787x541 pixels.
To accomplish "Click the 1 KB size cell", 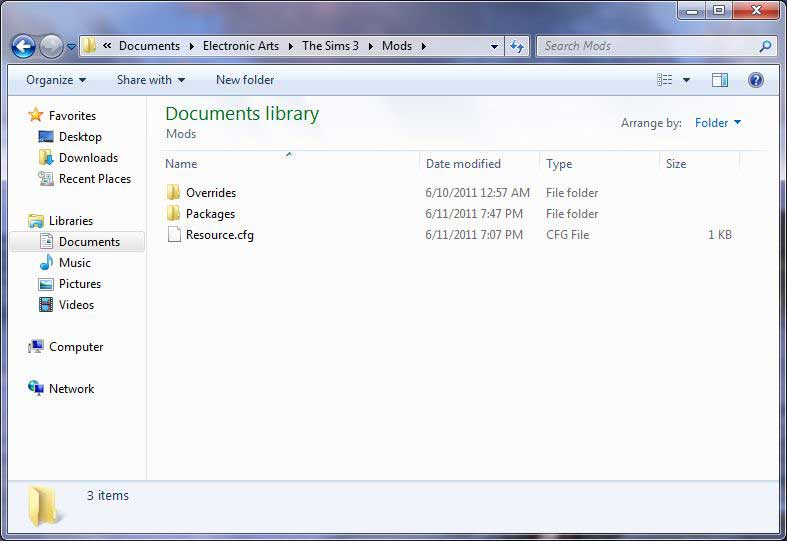I will (719, 235).
